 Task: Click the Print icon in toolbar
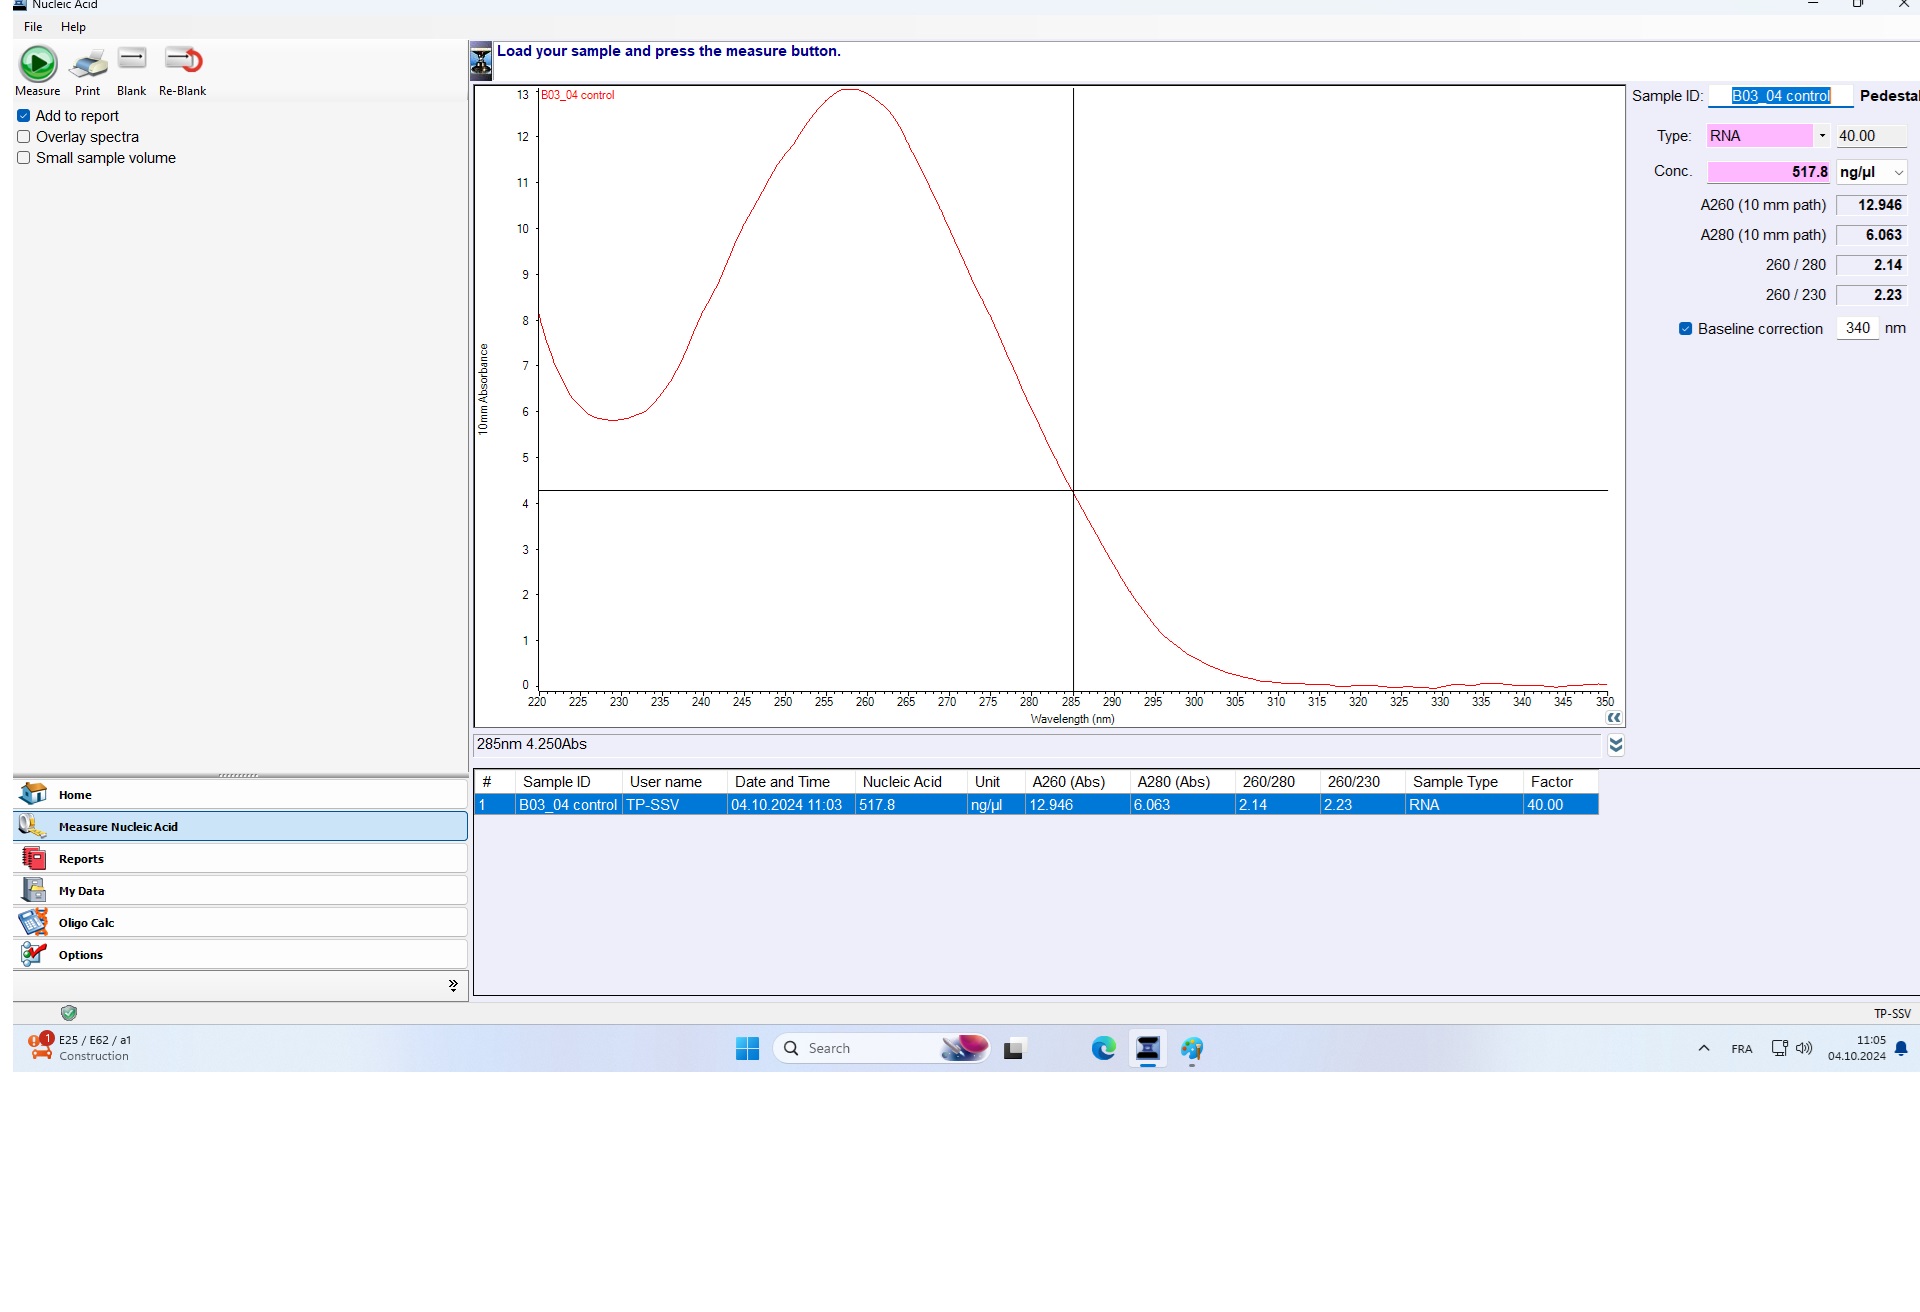click(88, 64)
